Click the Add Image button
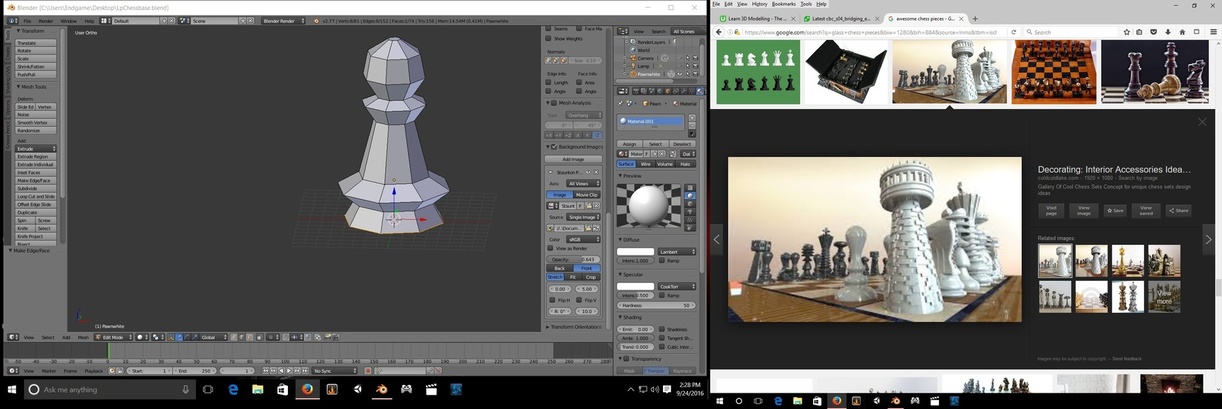The width and height of the screenshot is (1222, 409). (573, 159)
